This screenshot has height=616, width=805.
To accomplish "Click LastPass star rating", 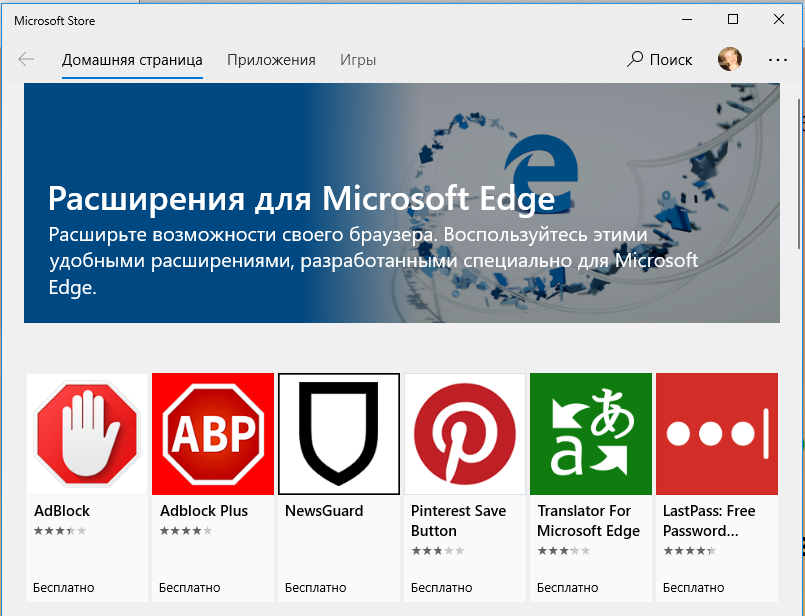I will 689,551.
